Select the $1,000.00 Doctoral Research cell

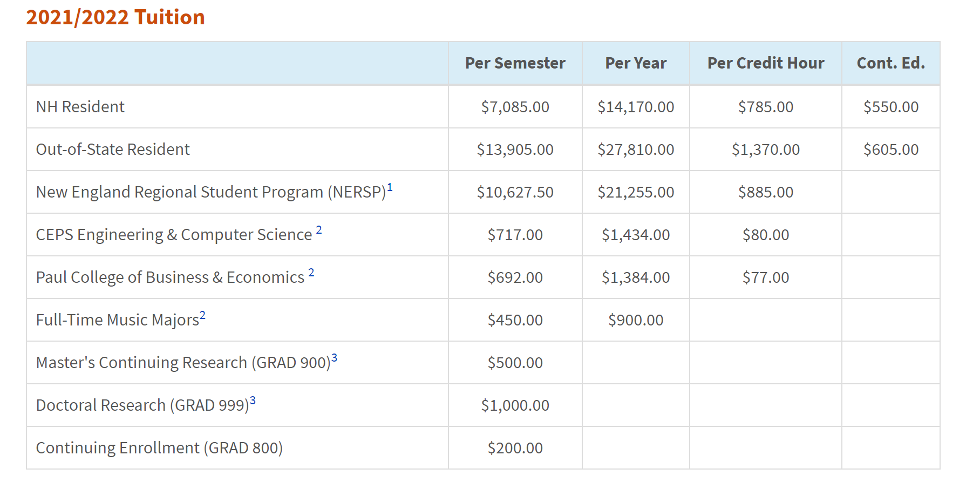[x=515, y=405]
